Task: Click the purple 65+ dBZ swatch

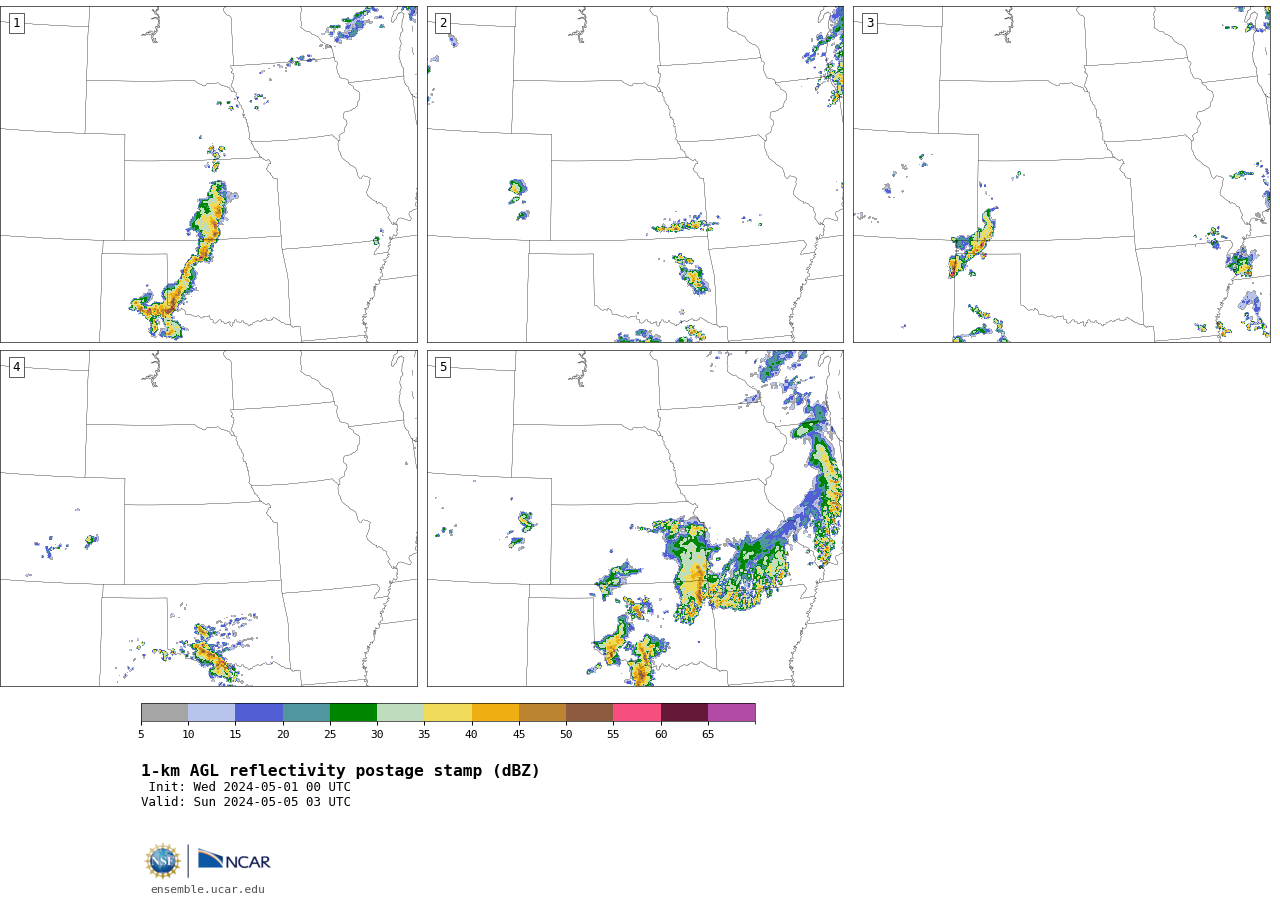Action: [731, 713]
